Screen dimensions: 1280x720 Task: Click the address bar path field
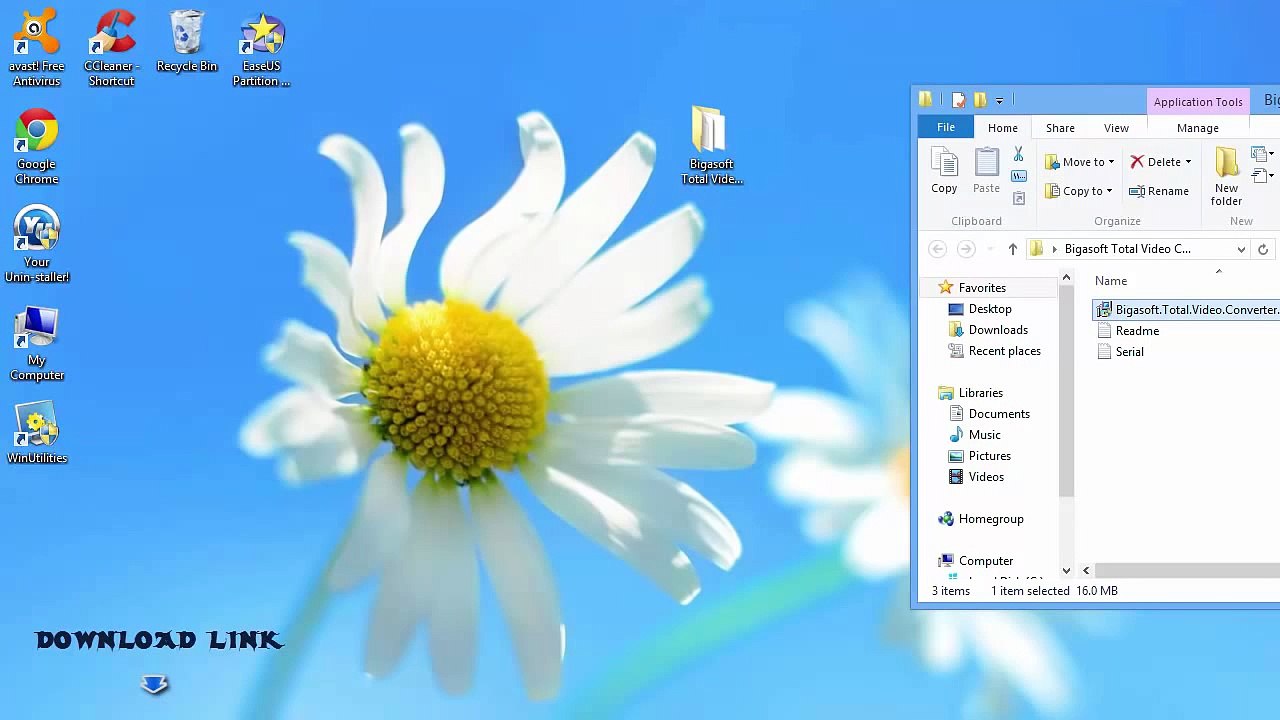1140,249
